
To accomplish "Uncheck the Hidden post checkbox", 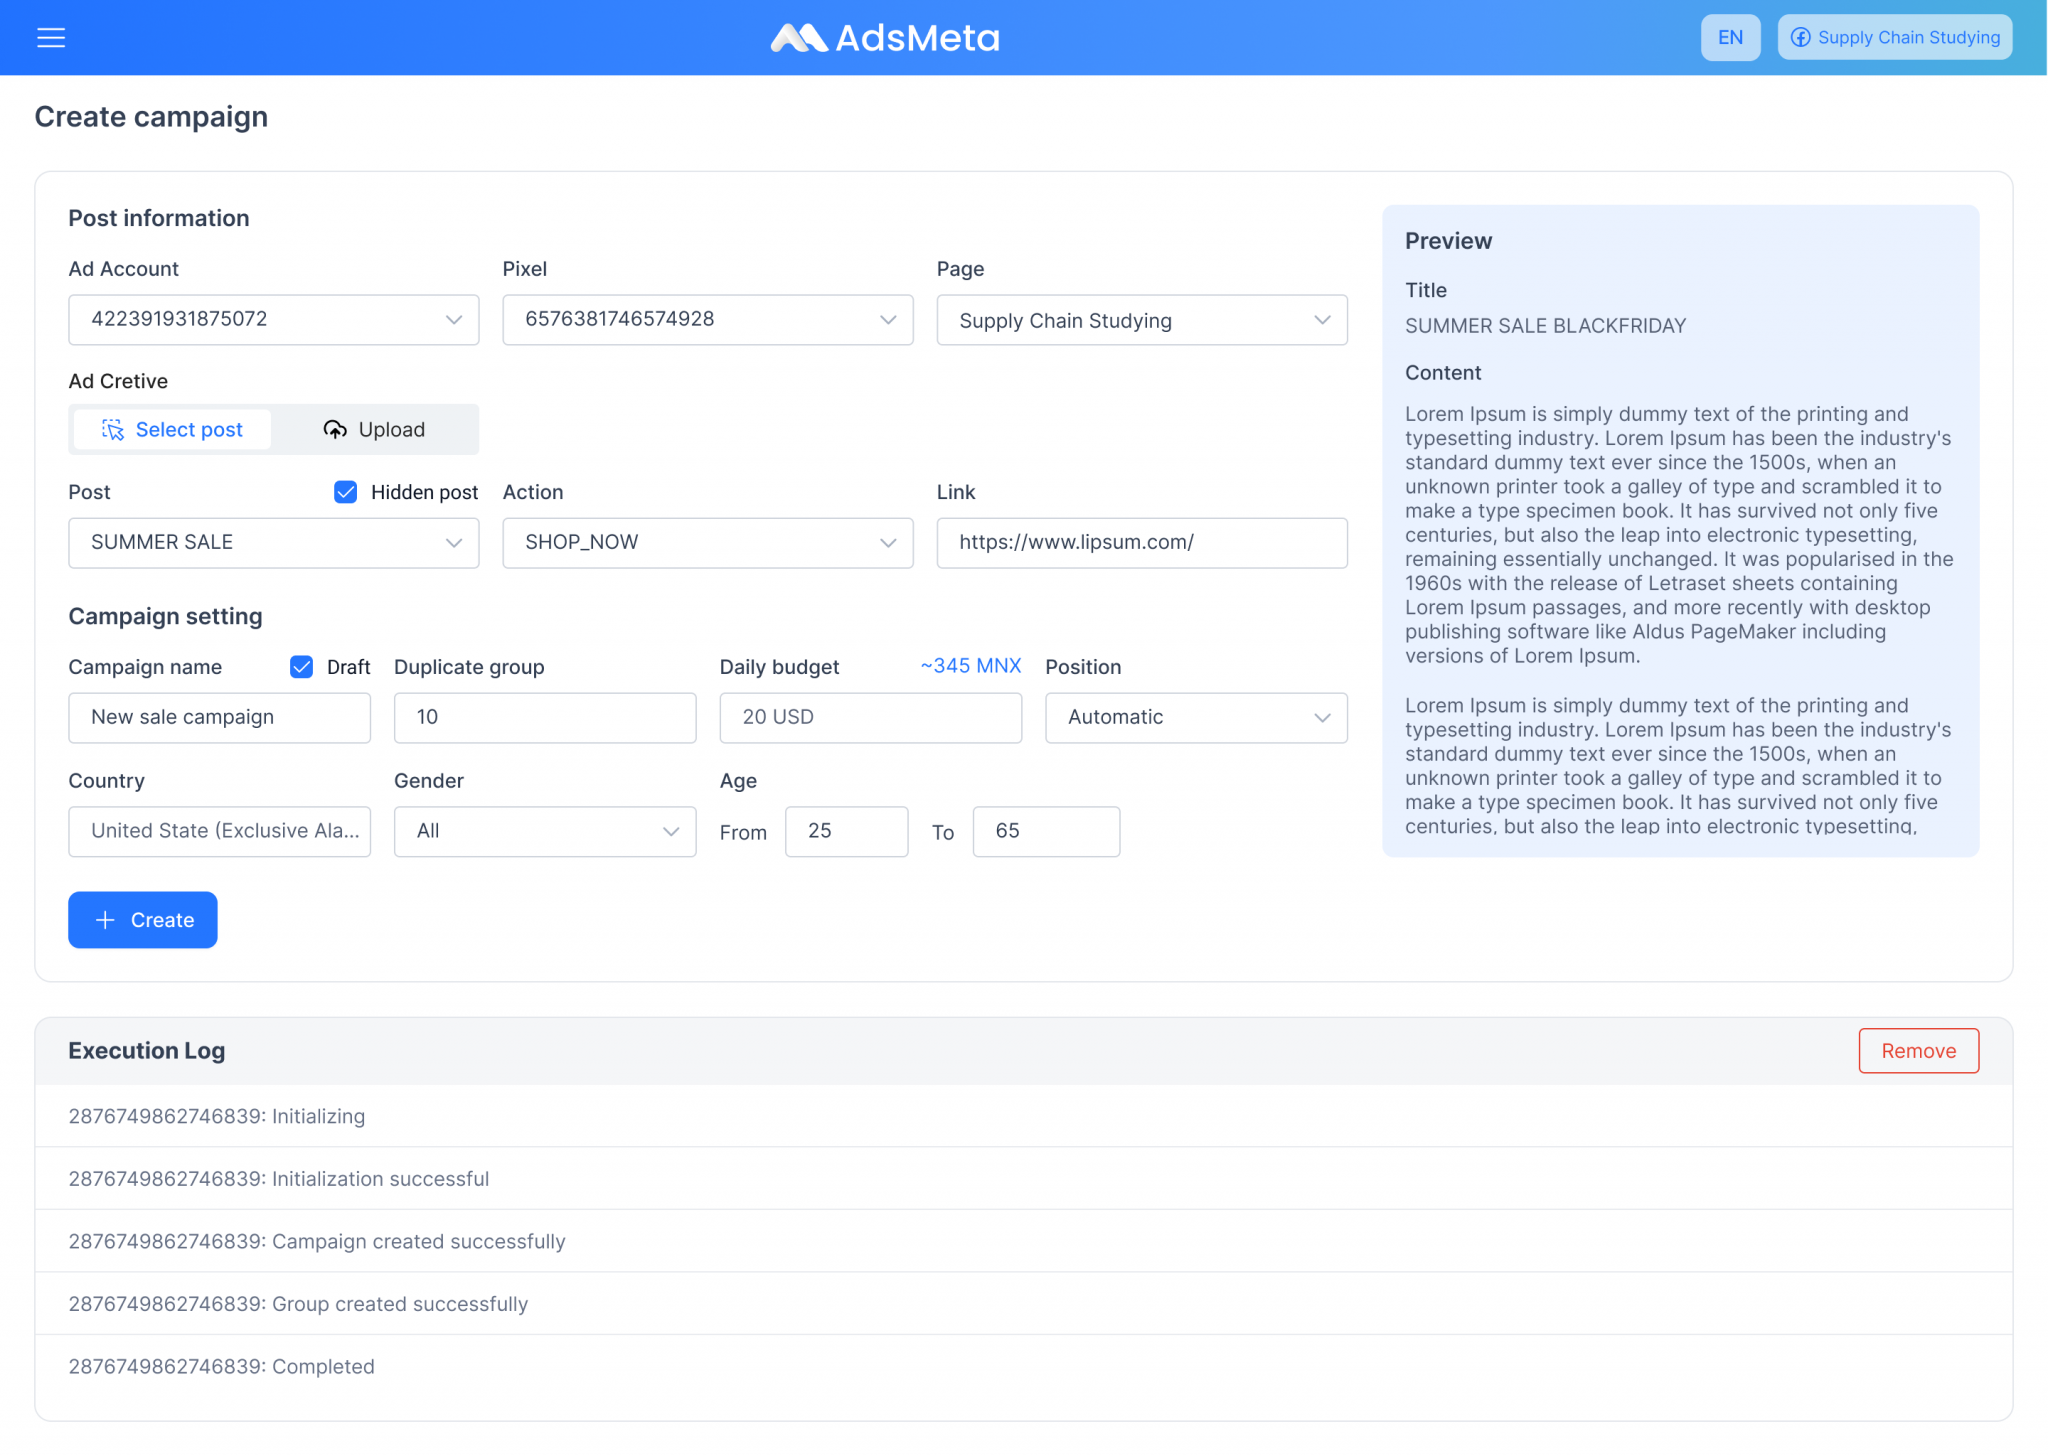I will pyautogui.click(x=346, y=492).
